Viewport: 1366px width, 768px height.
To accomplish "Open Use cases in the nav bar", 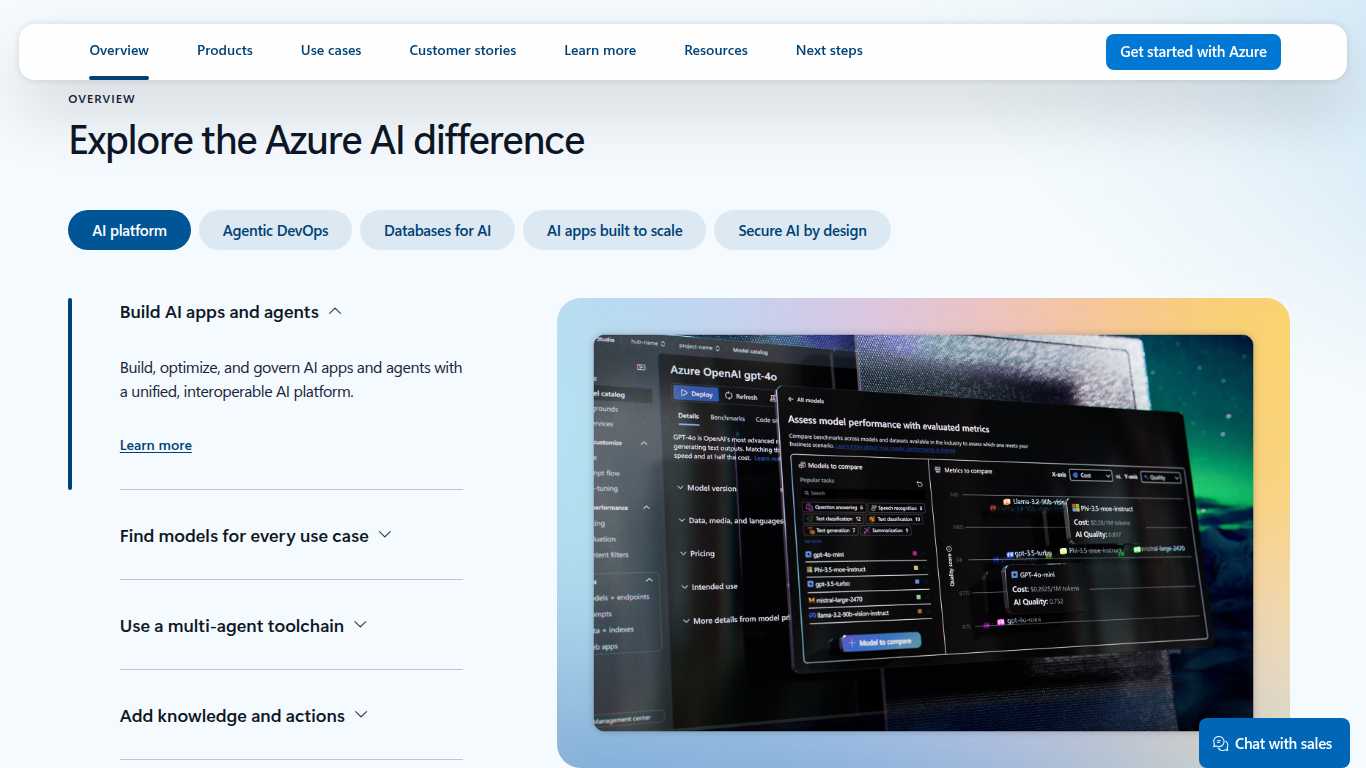I will tap(331, 50).
